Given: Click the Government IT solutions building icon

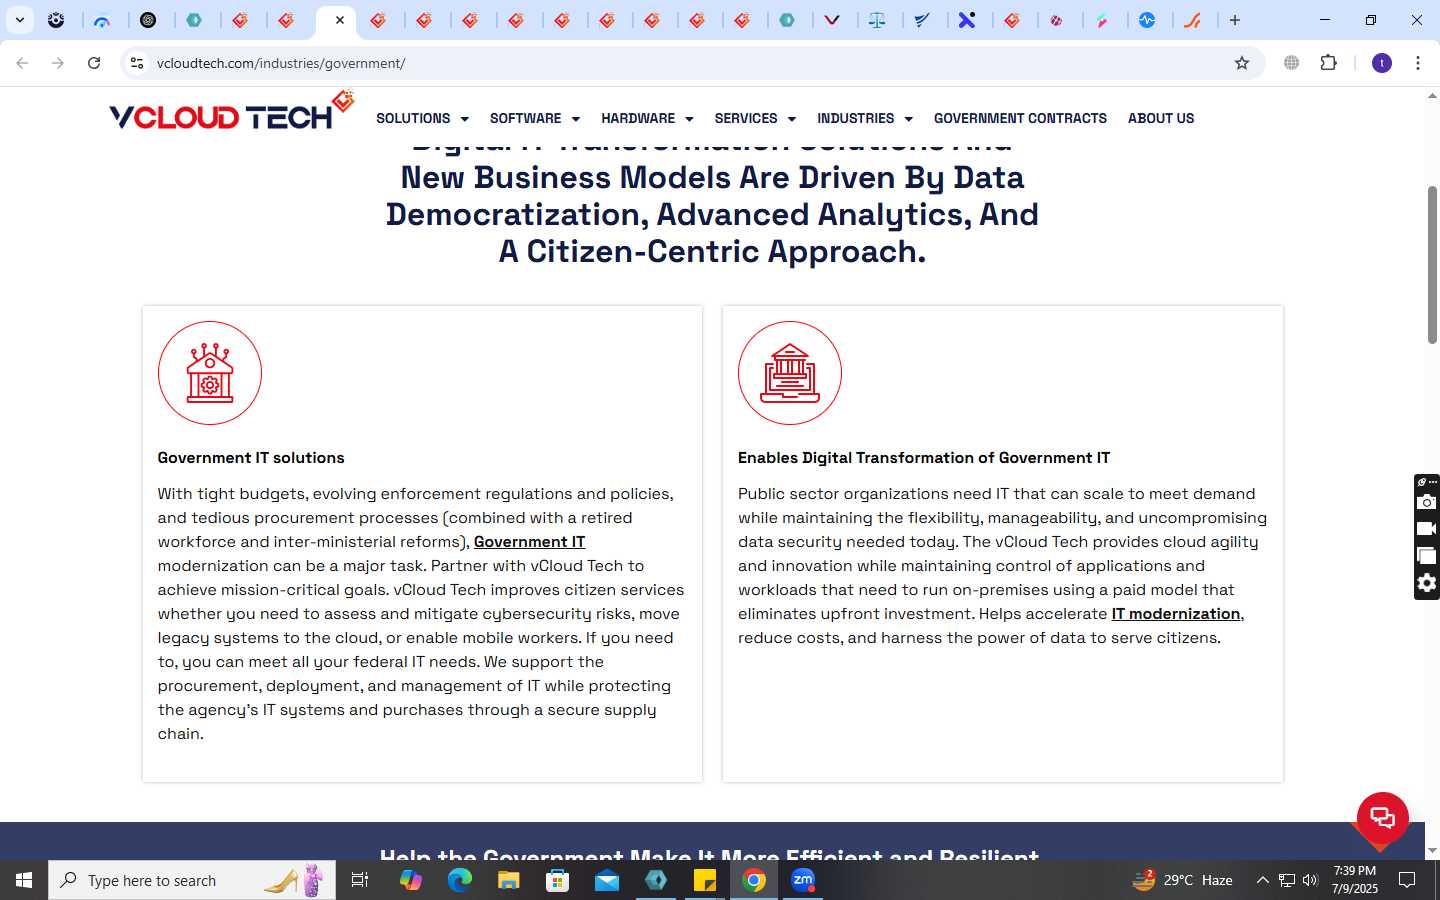Looking at the screenshot, I should tap(210, 373).
